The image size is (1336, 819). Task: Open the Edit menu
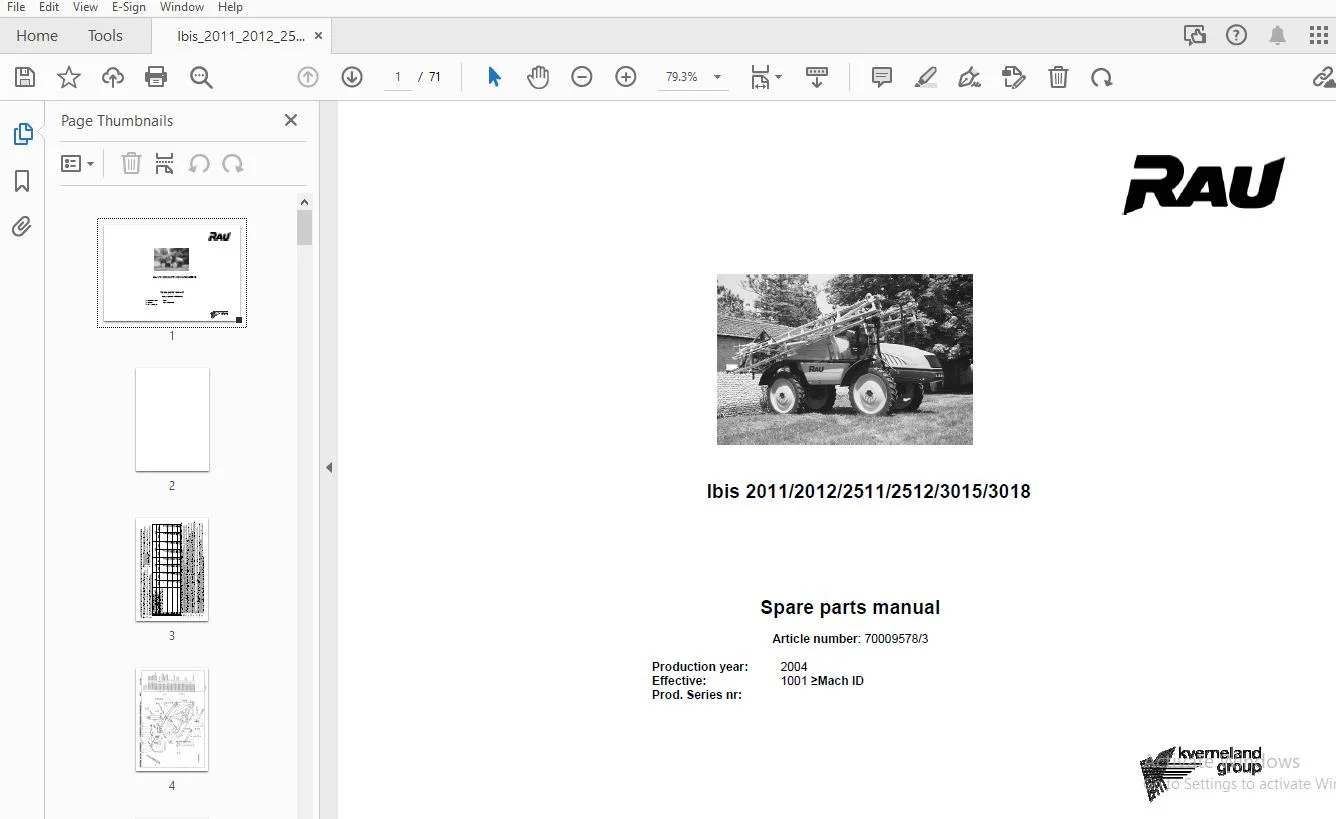[x=49, y=7]
